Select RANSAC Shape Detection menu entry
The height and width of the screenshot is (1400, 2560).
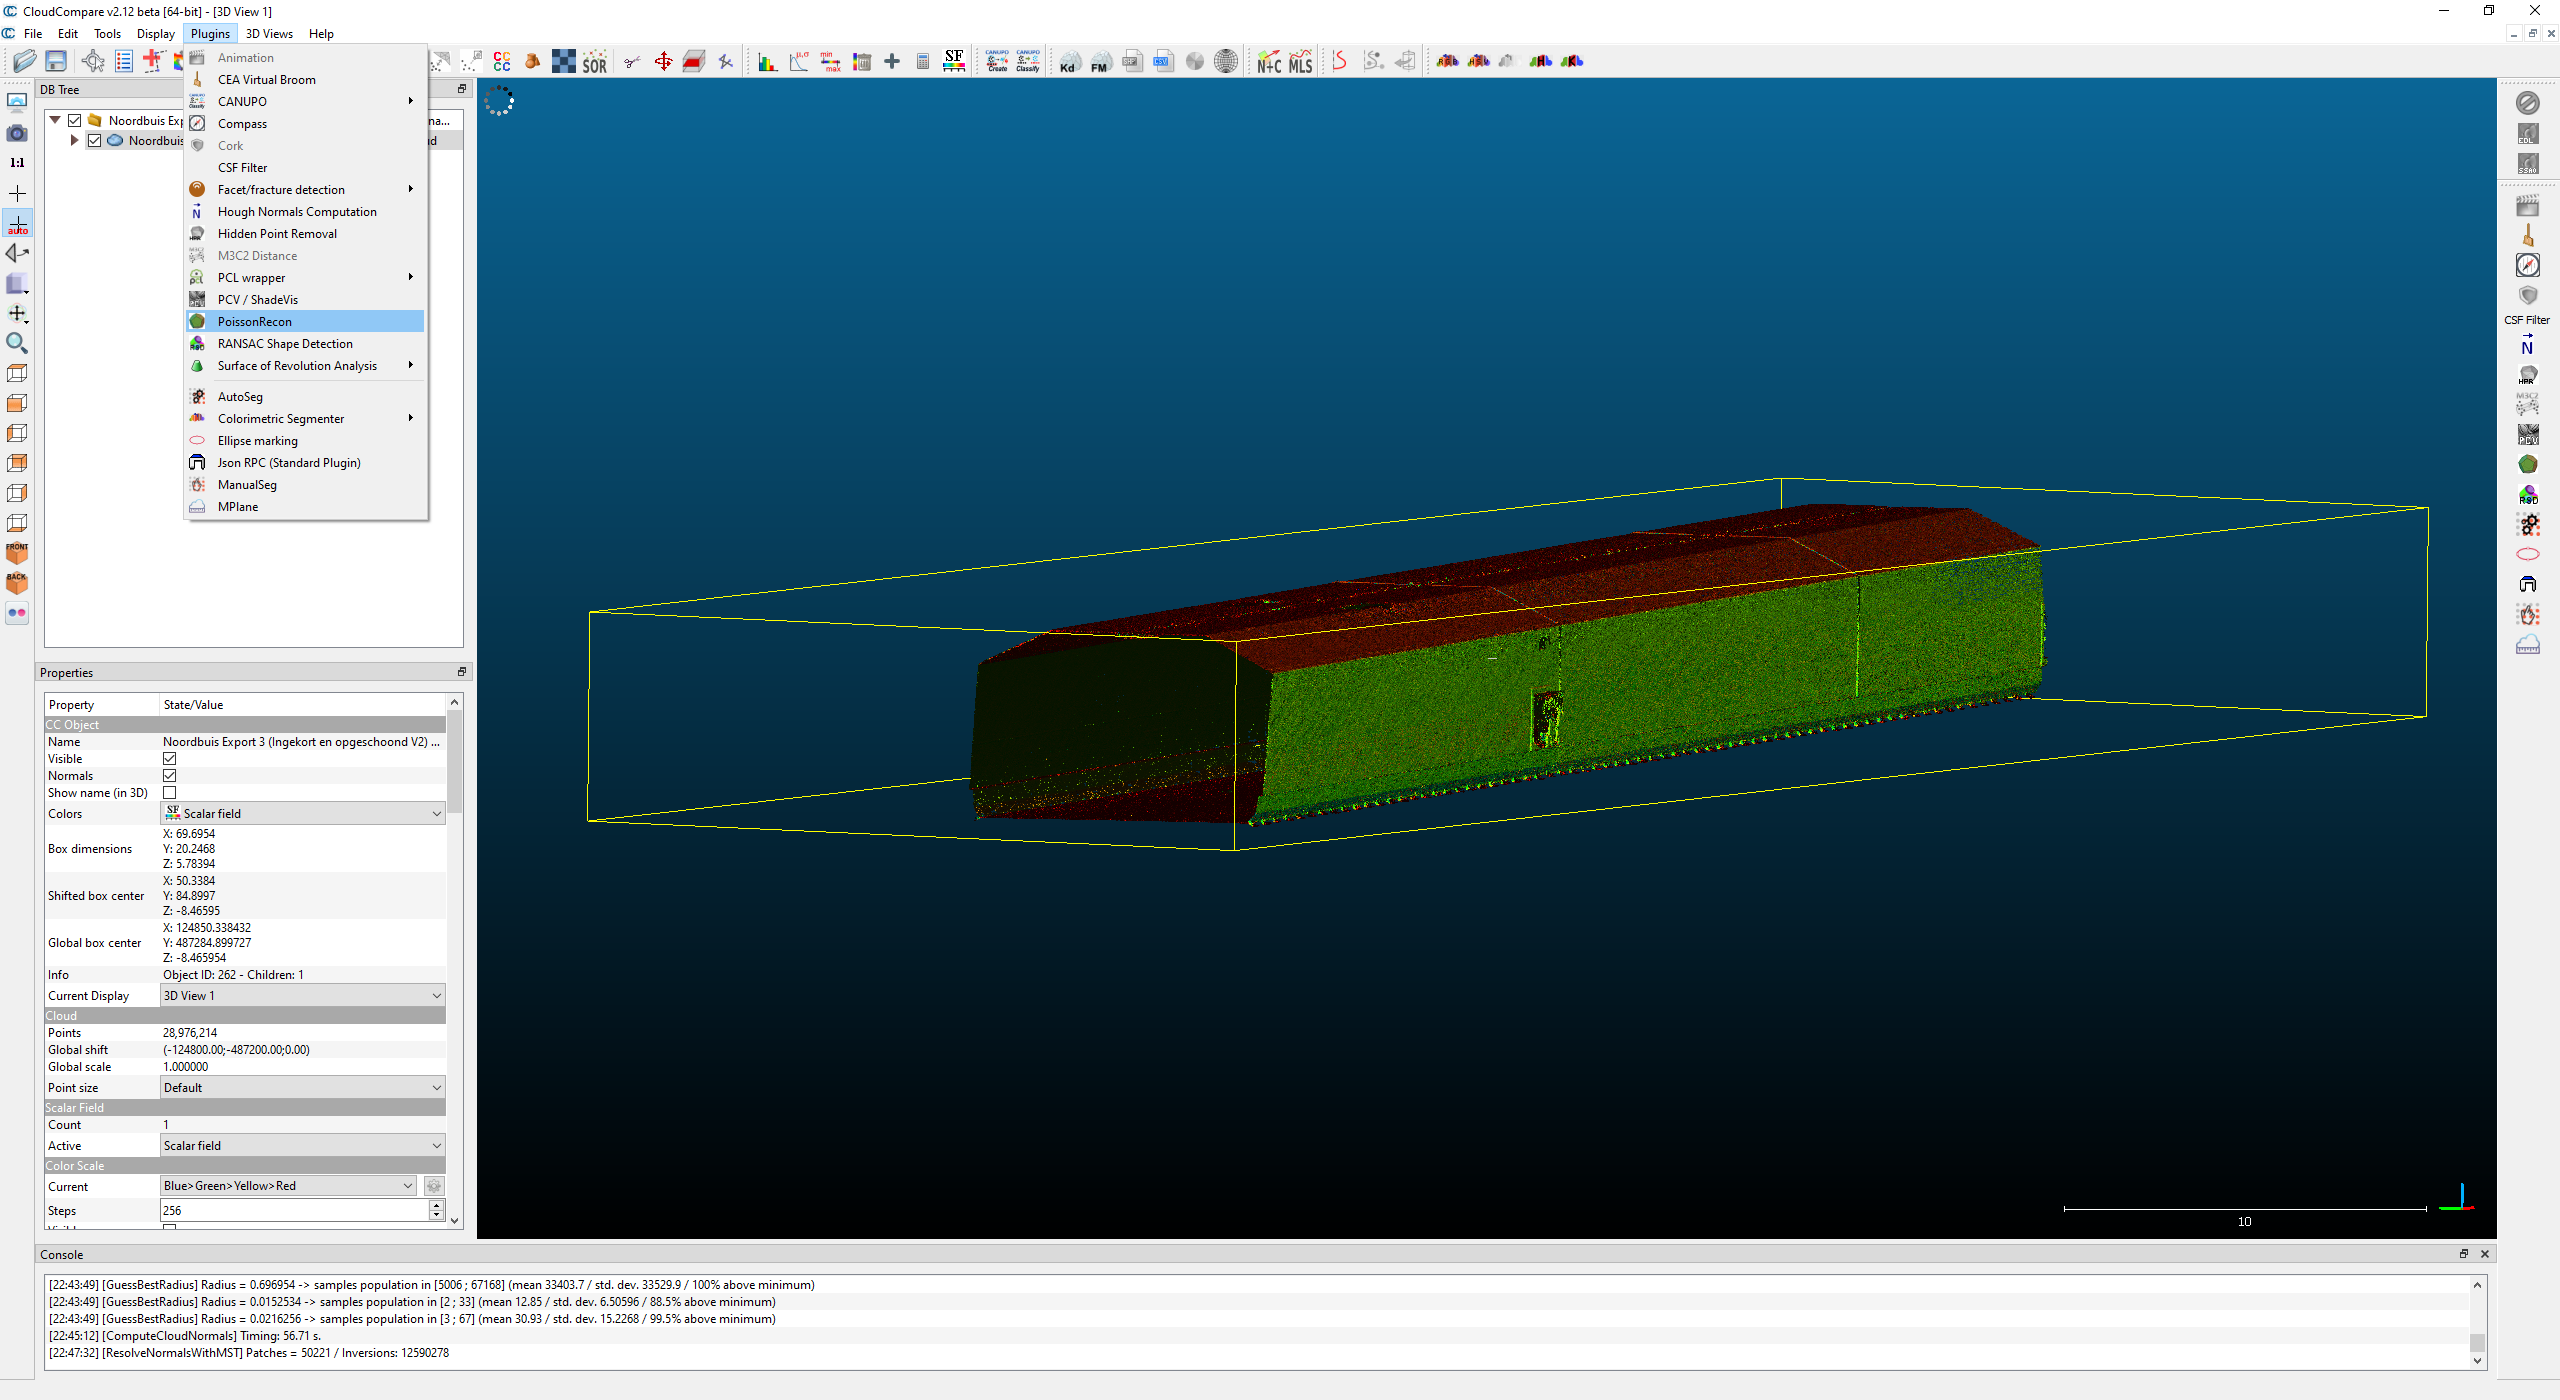pyautogui.click(x=305, y=344)
